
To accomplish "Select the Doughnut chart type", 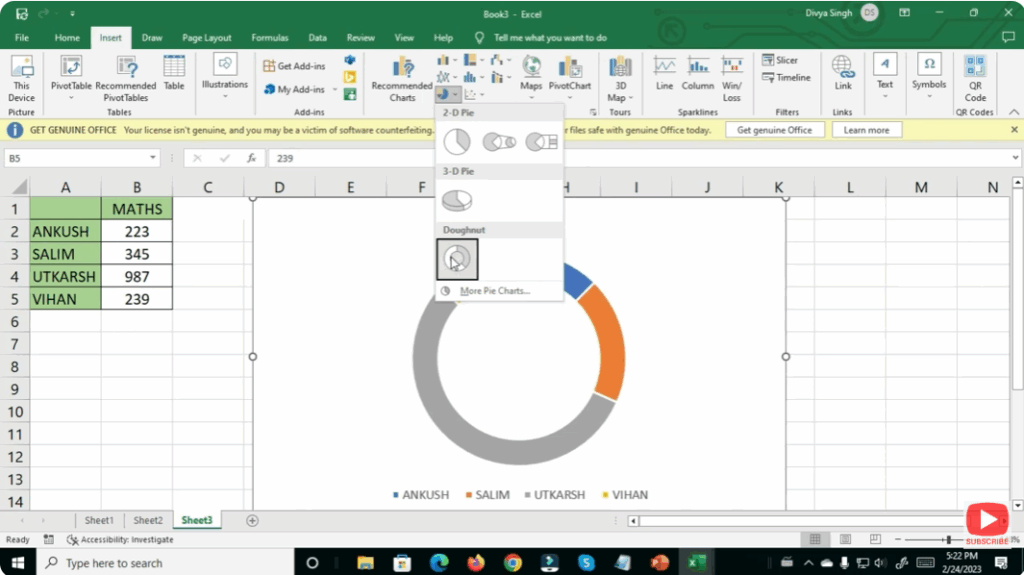I will click(x=457, y=260).
